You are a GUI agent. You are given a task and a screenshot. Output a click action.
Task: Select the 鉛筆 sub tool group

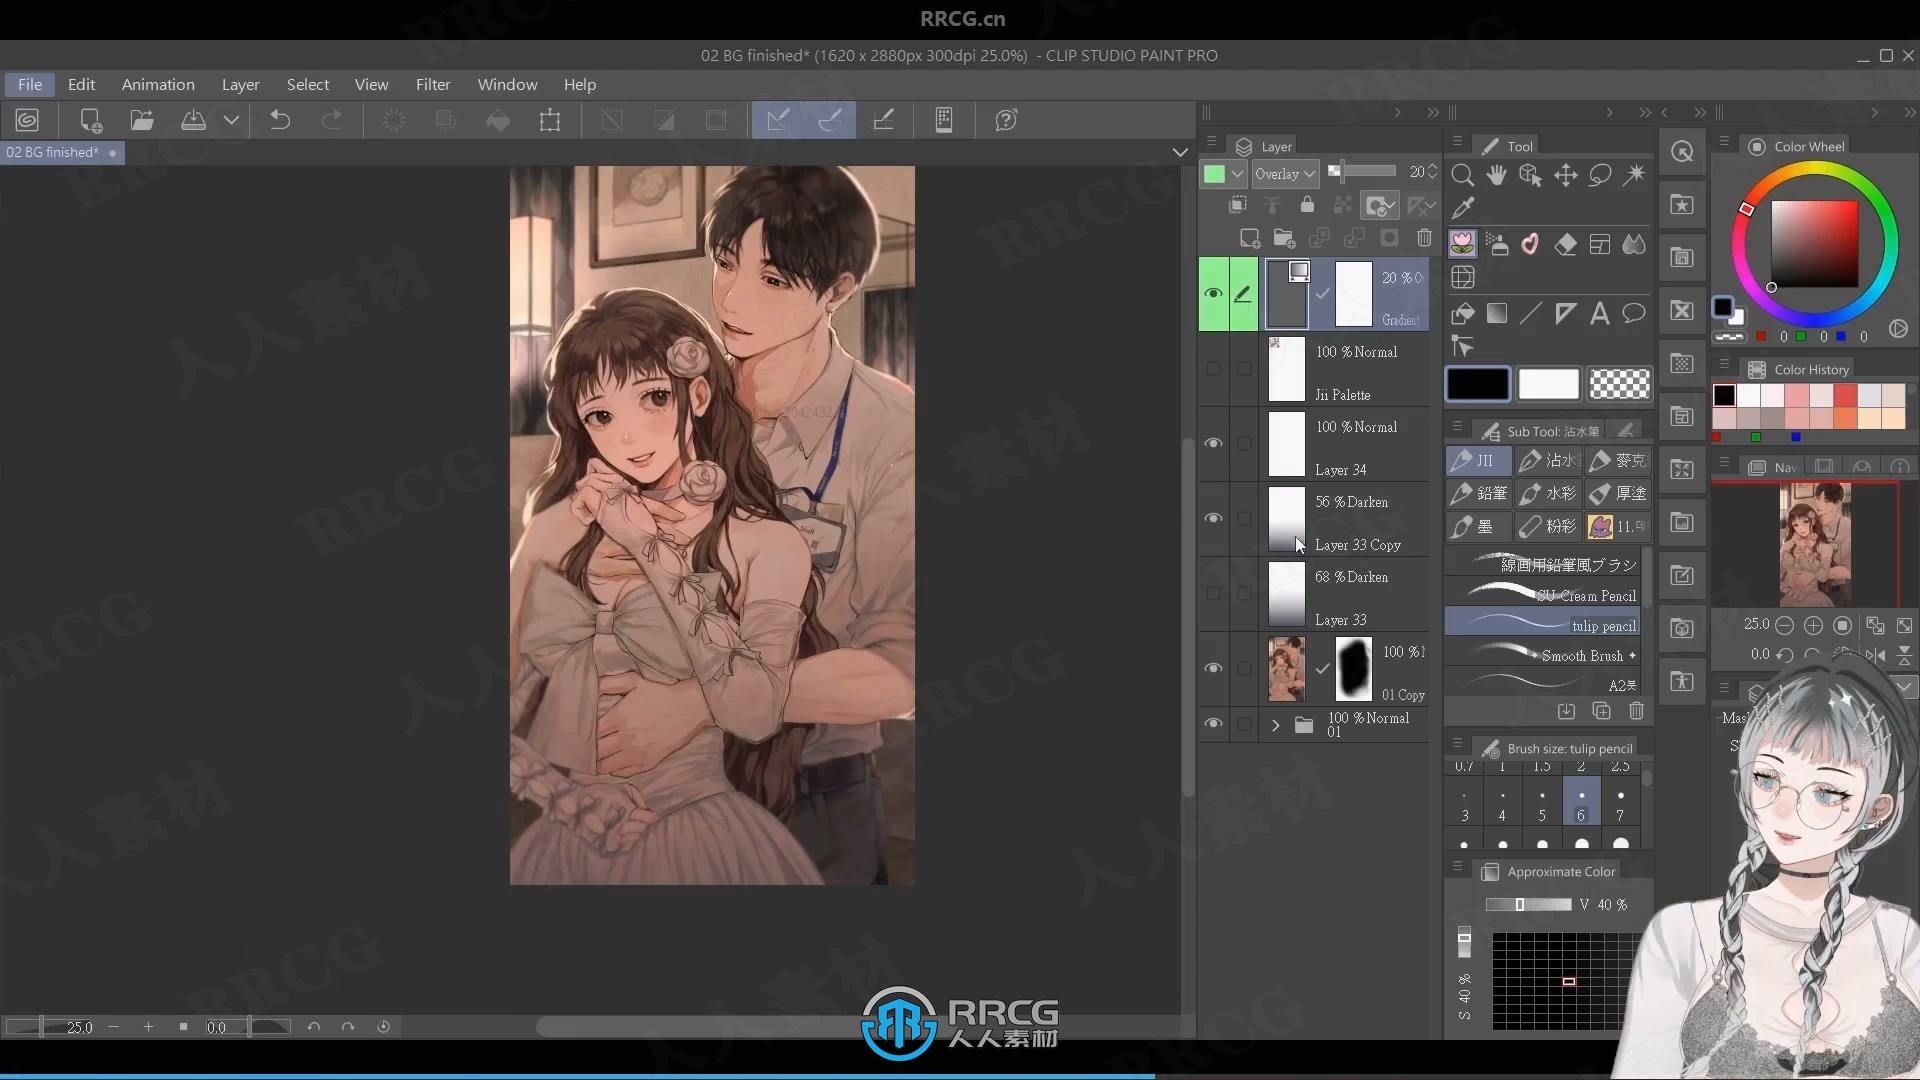pos(1479,493)
